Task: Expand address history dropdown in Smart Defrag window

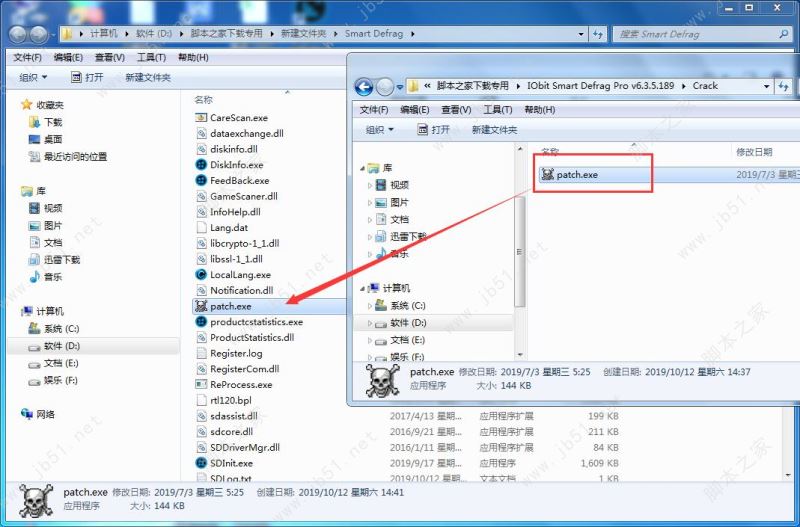Action: 581,34
